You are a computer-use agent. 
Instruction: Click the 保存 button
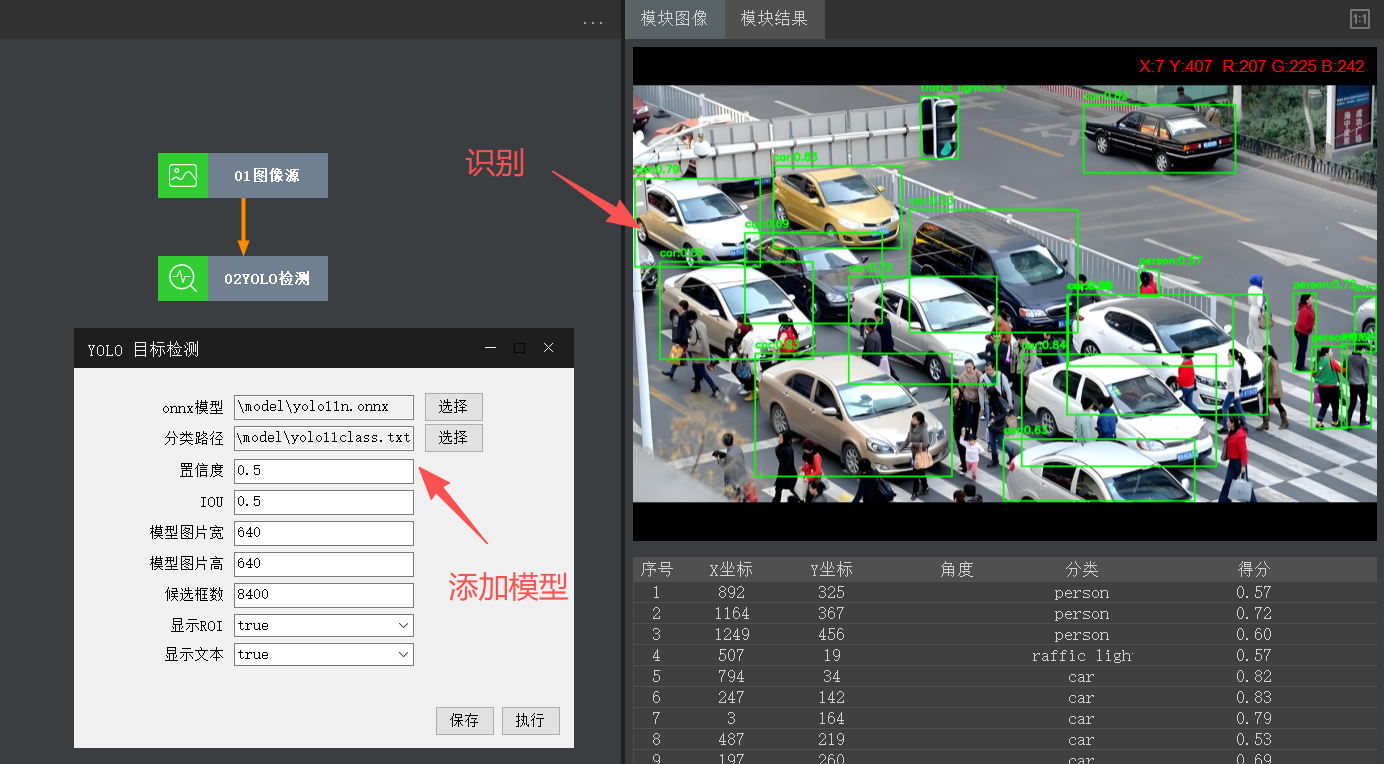pyautogui.click(x=465, y=720)
